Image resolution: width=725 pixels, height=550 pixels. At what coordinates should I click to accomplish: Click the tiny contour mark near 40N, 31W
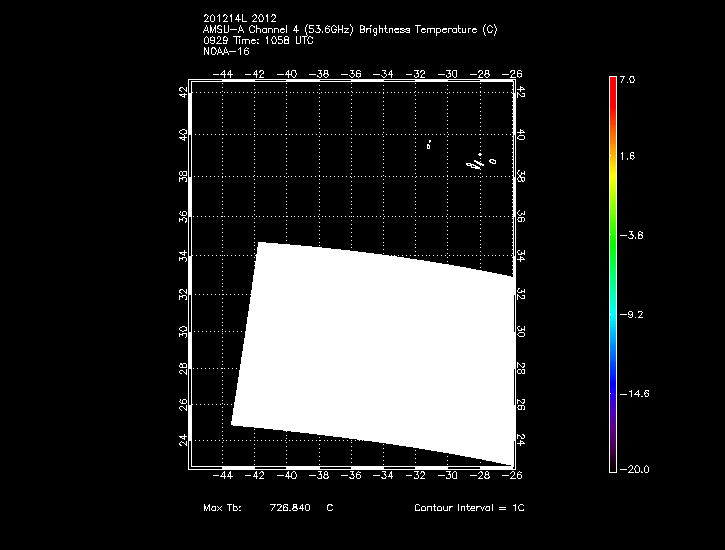click(429, 144)
